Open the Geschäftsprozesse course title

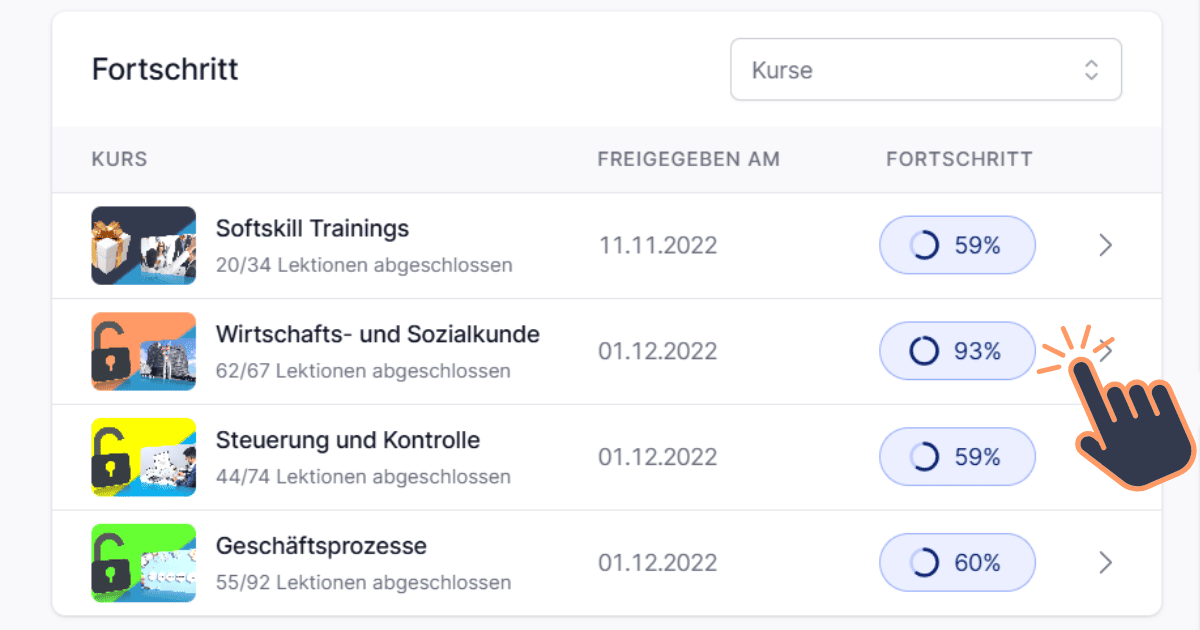pyautogui.click(x=321, y=547)
